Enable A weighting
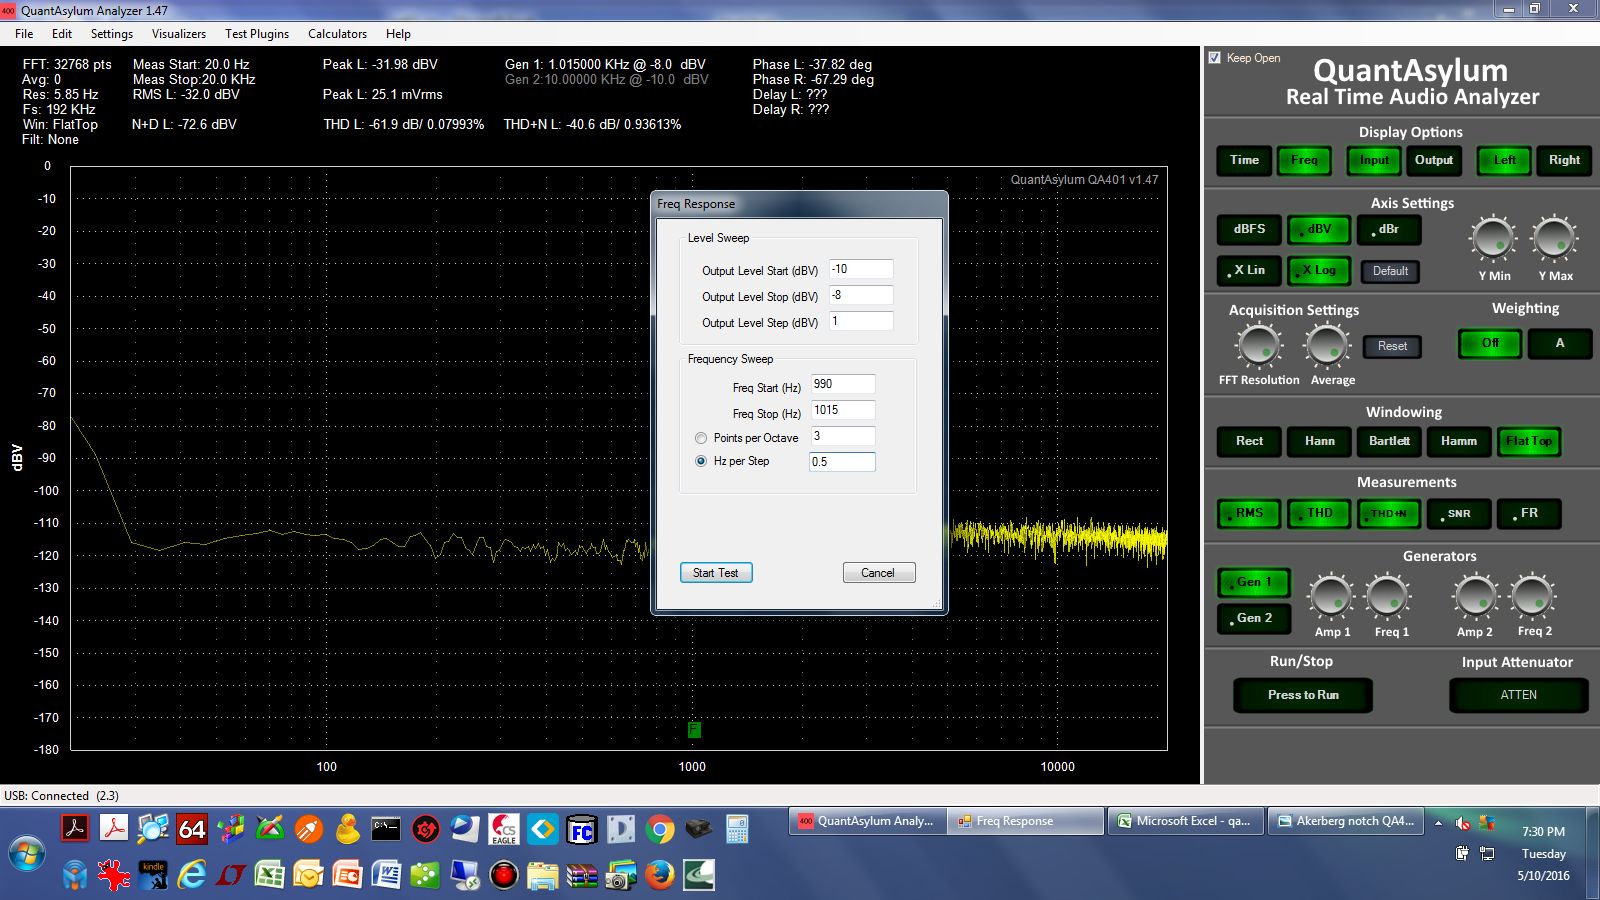Image resolution: width=1600 pixels, height=900 pixels. click(1559, 343)
